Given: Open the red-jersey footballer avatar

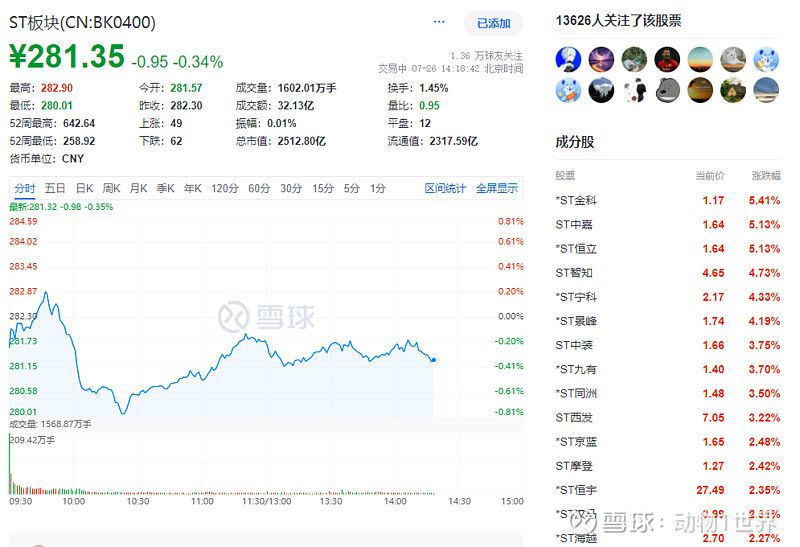Looking at the screenshot, I should (x=667, y=59).
